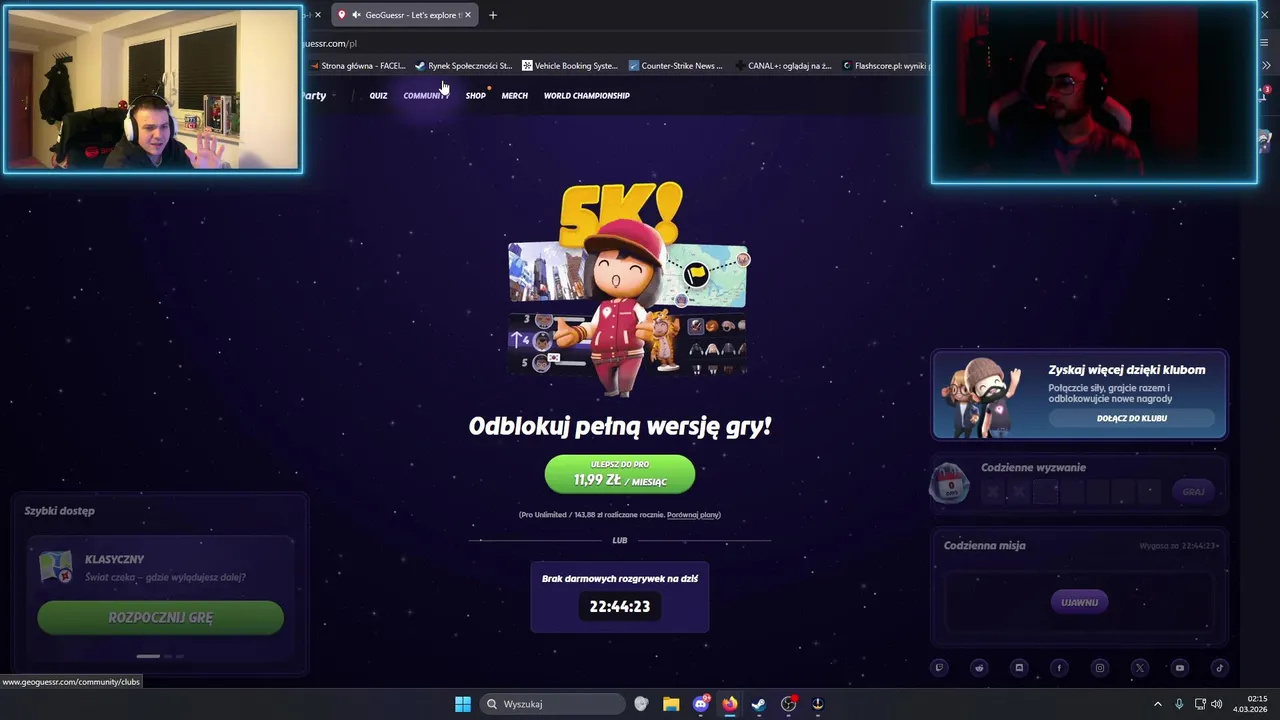The image size is (1280, 720).
Task: Click the 'Szybki dostęp' heading
Action: [x=60, y=511]
